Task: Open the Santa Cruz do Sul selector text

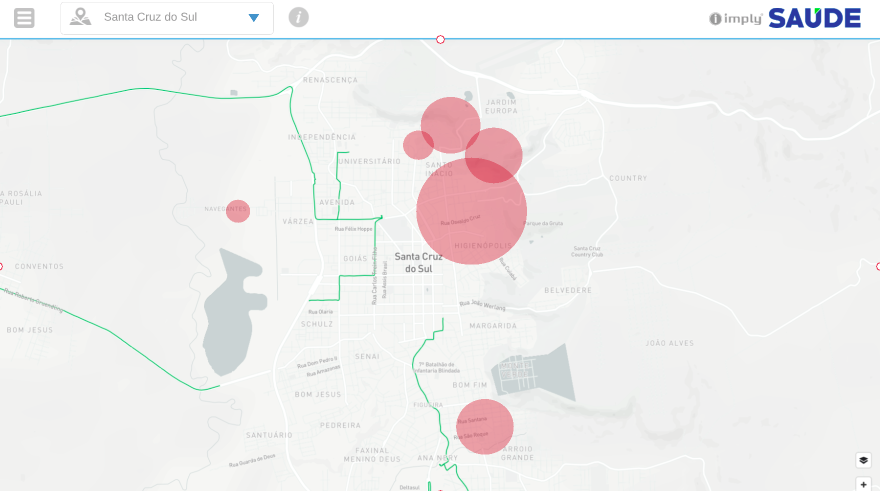Action: point(150,18)
